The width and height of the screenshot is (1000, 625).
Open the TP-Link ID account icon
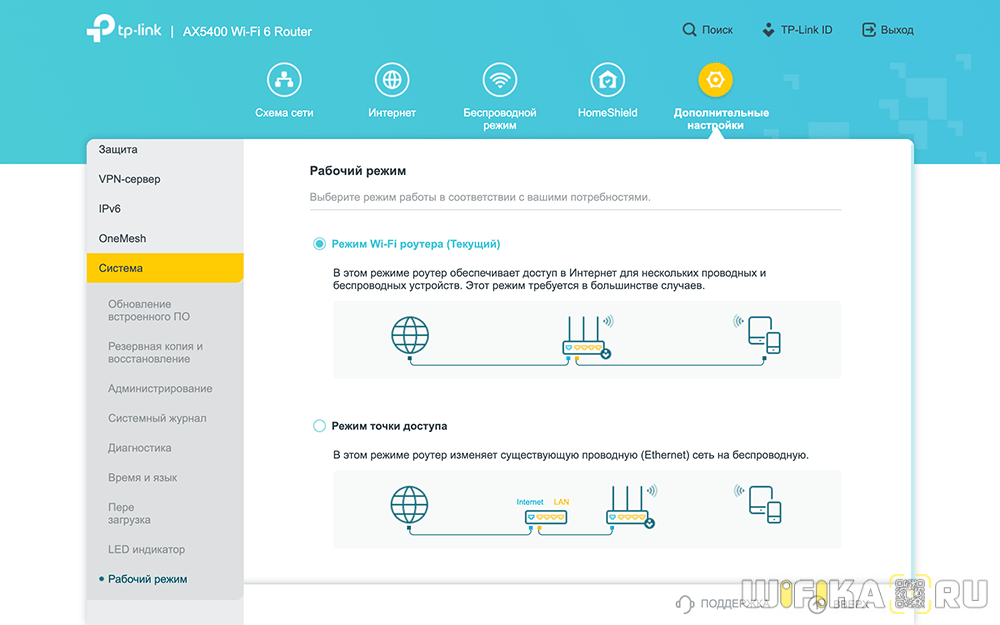coord(769,30)
